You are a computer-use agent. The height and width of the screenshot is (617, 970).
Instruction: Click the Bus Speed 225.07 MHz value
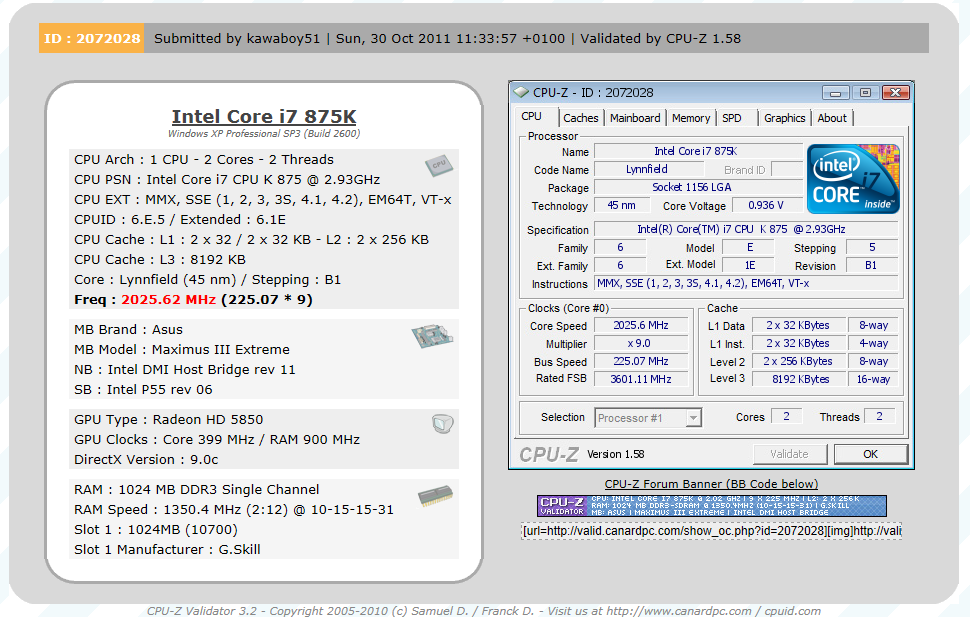tap(641, 361)
